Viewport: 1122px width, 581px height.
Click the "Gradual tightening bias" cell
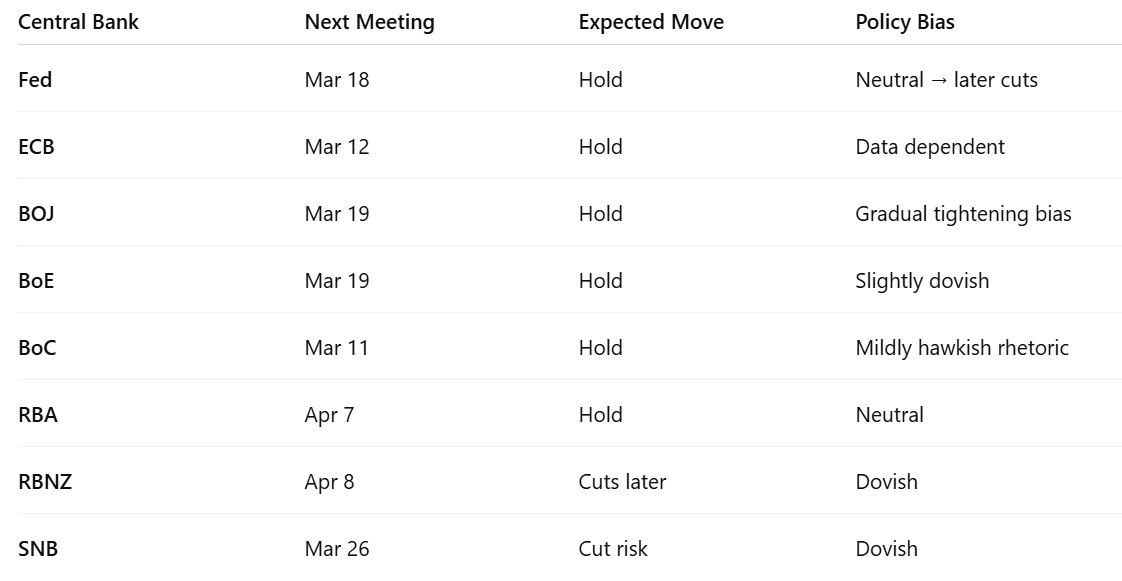point(963,214)
